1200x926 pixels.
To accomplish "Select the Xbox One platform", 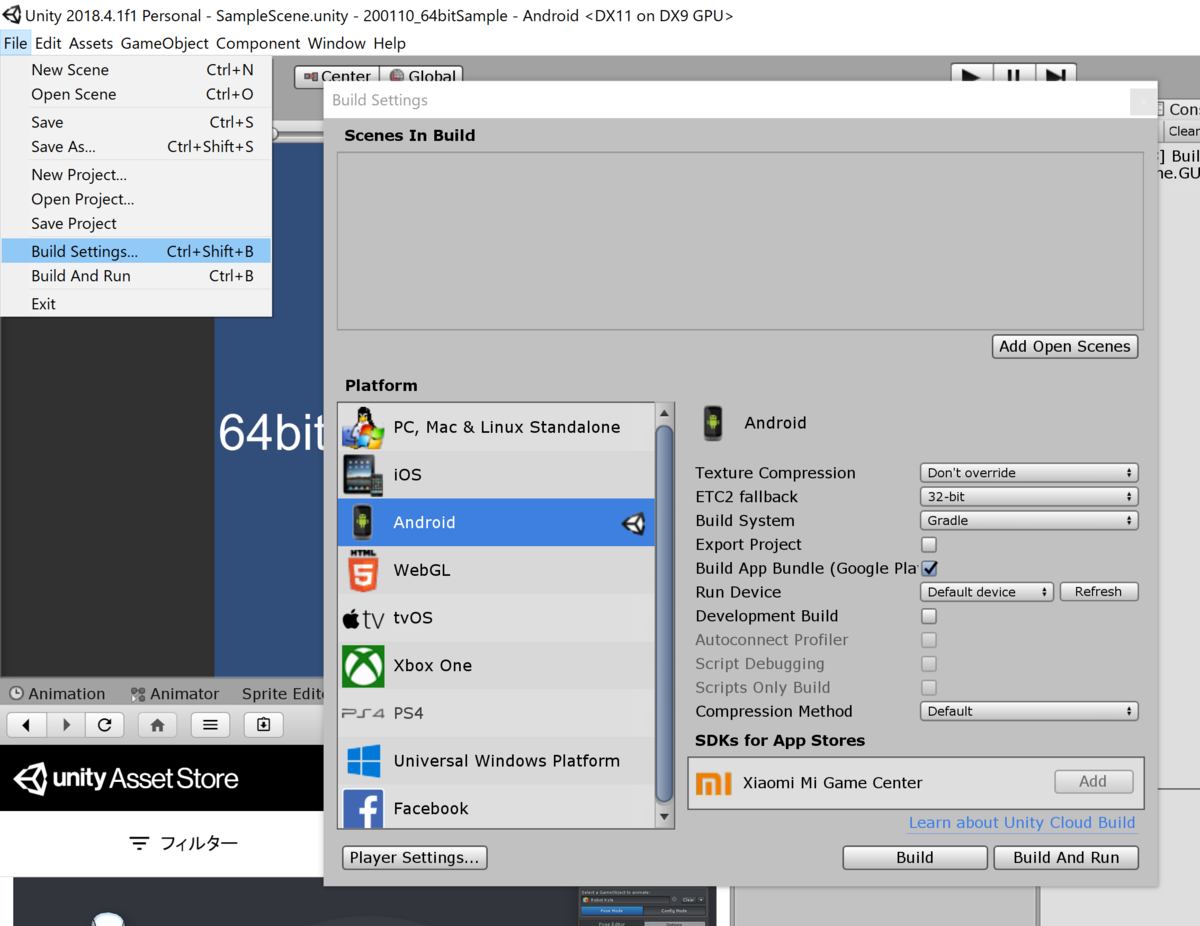I will [x=496, y=665].
